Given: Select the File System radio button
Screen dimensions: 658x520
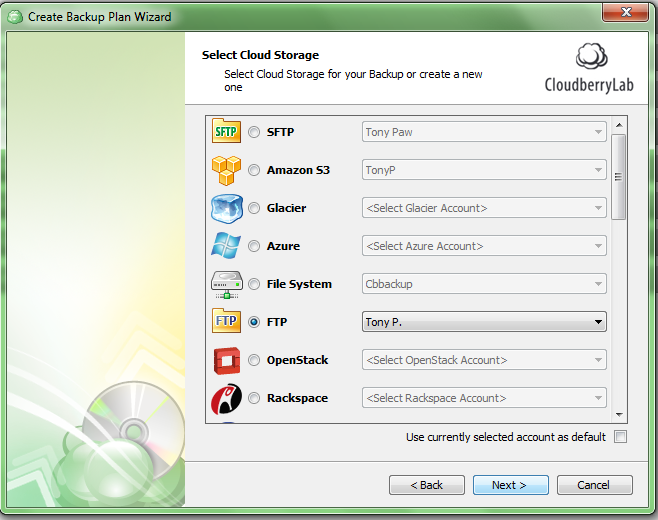Looking at the screenshot, I should (254, 284).
